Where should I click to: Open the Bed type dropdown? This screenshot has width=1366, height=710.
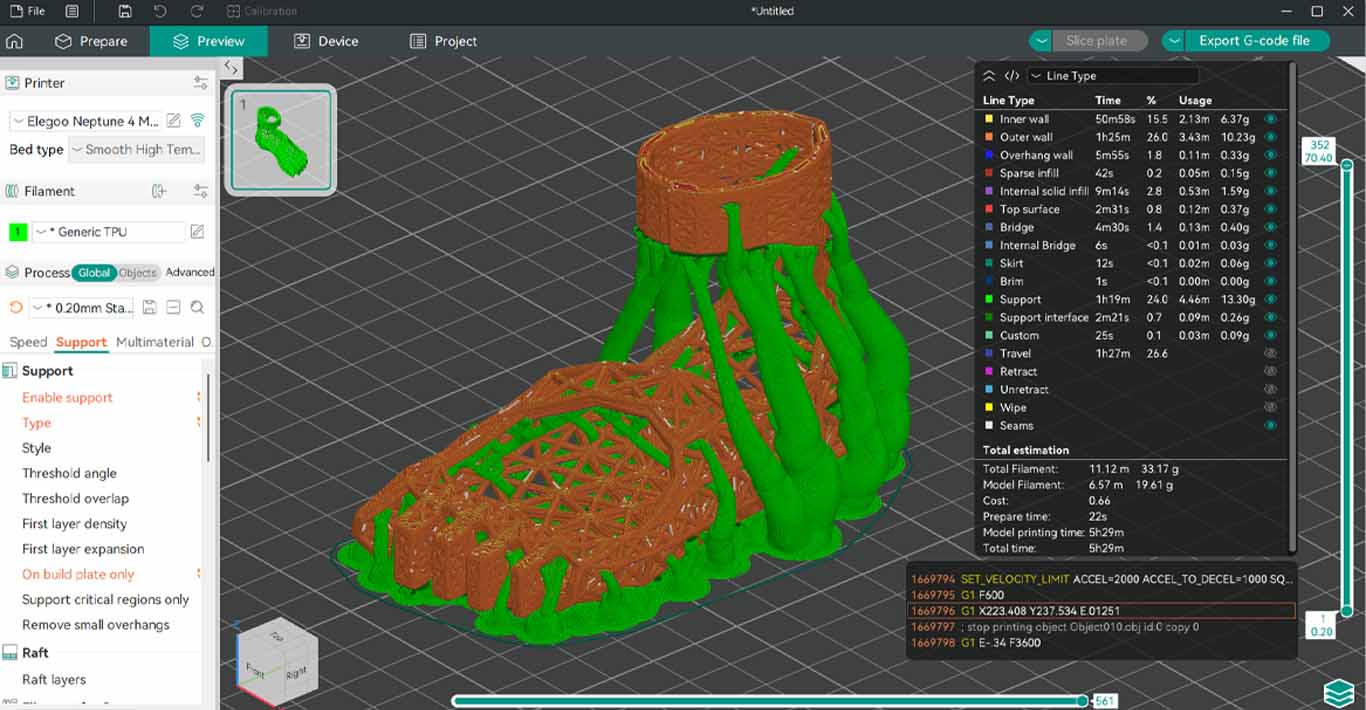(x=136, y=150)
